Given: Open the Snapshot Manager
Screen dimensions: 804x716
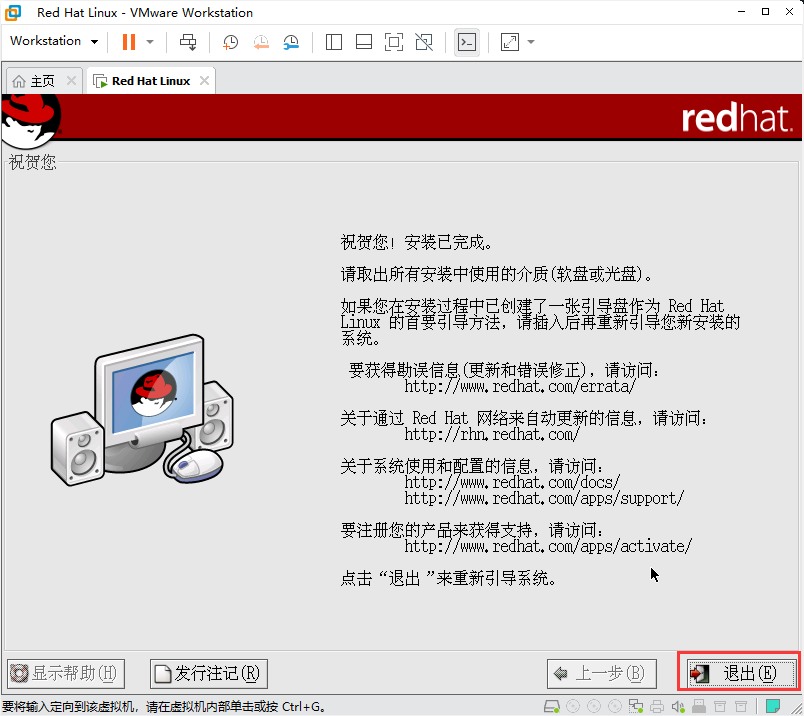Looking at the screenshot, I should 292,41.
